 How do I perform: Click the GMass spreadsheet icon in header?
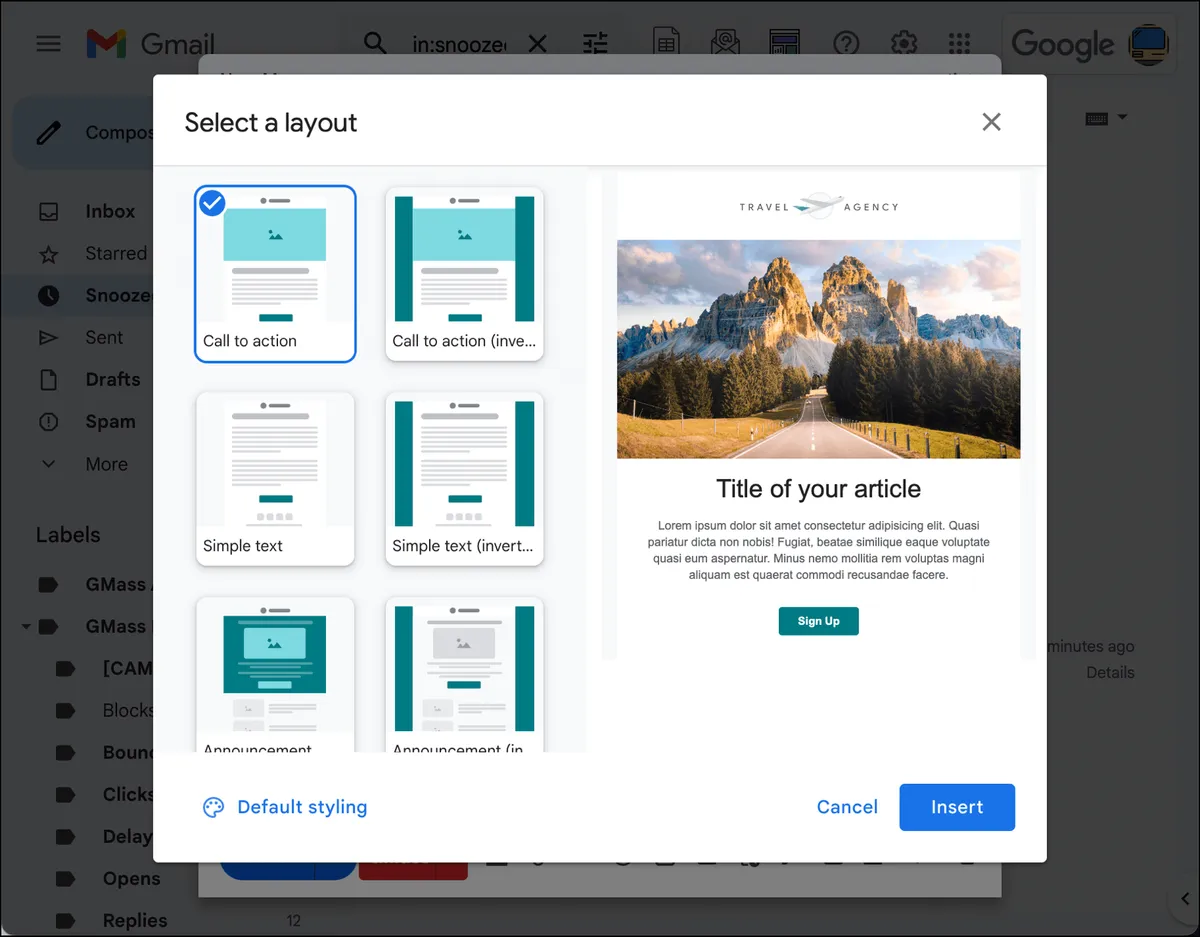point(666,43)
